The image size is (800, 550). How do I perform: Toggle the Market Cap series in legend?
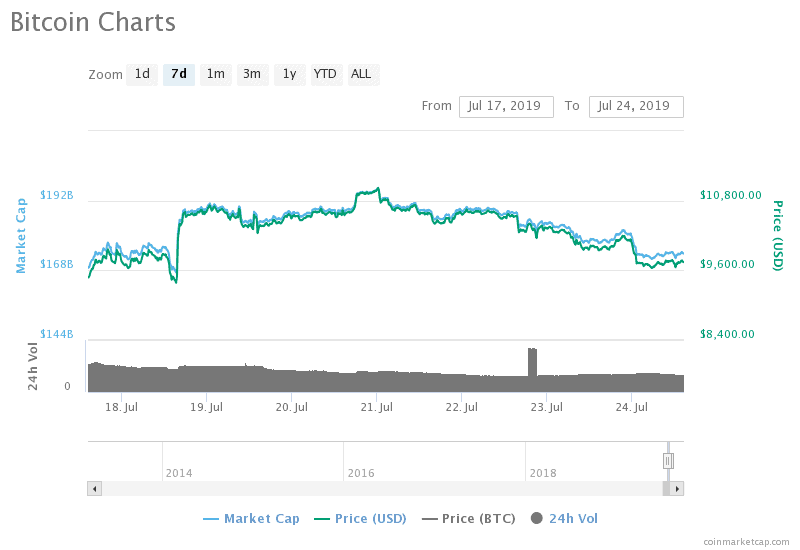251,519
